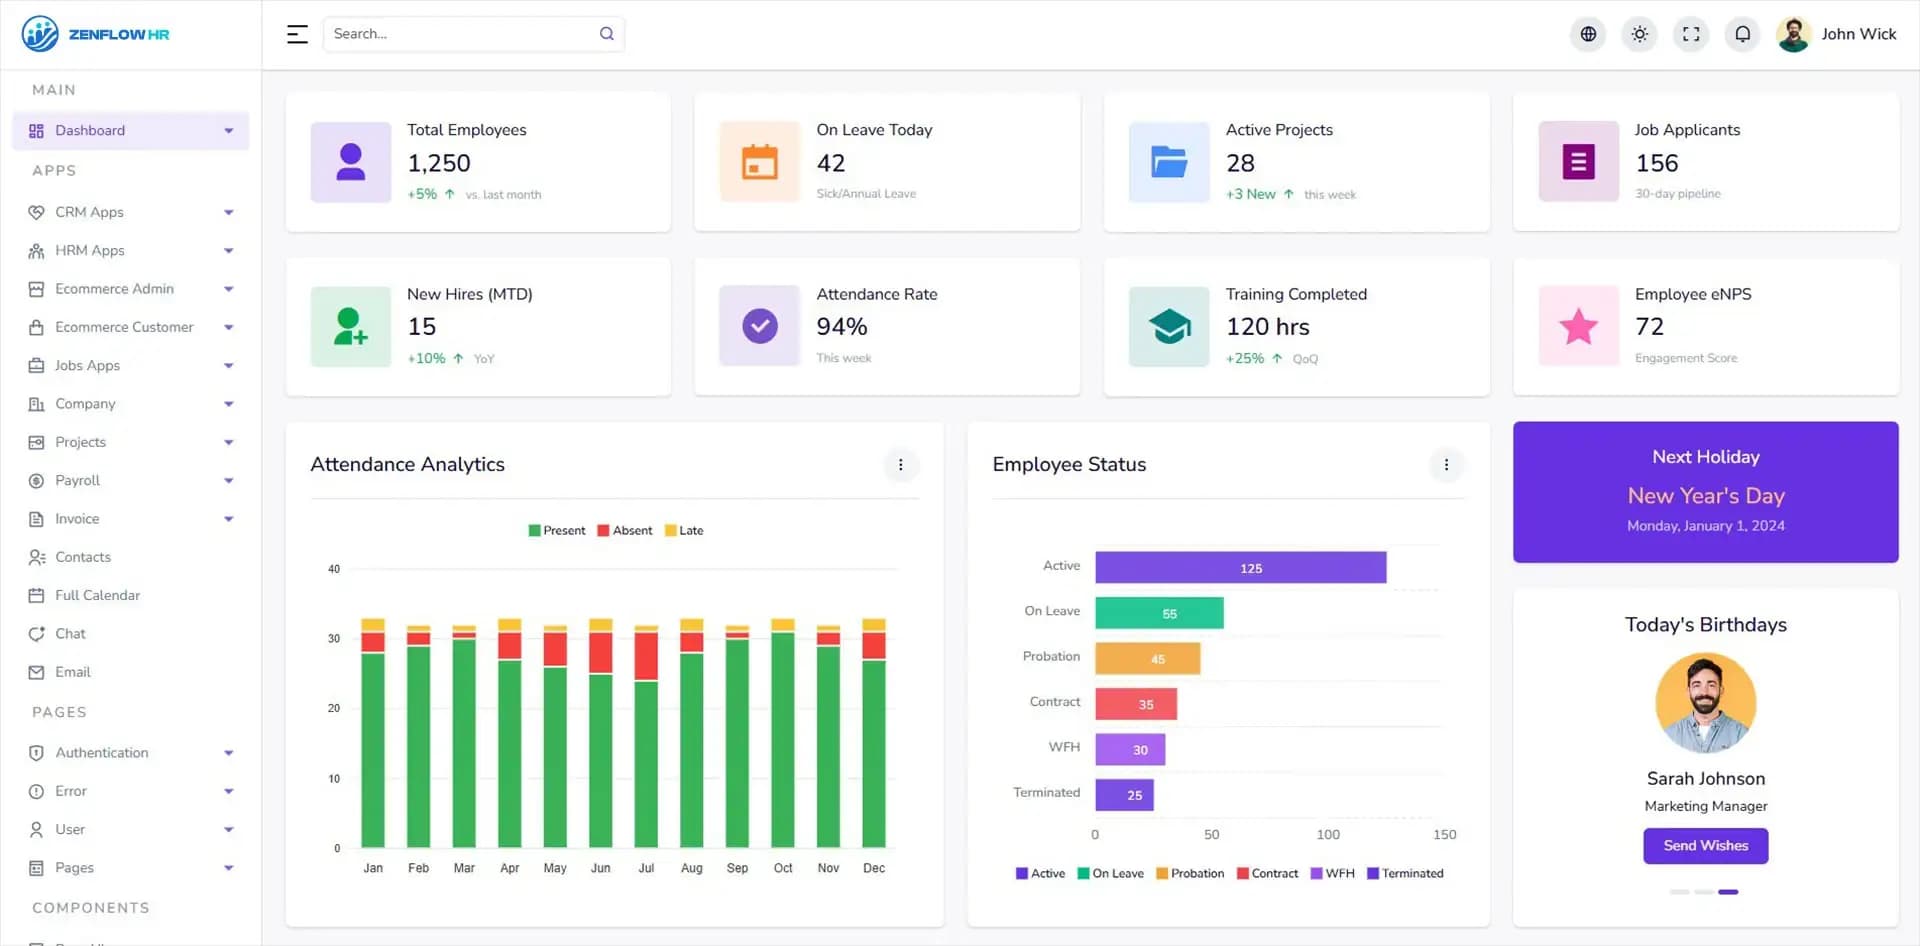Click Sarah Johnson birthday photo
The image size is (1920, 946).
point(1705,703)
